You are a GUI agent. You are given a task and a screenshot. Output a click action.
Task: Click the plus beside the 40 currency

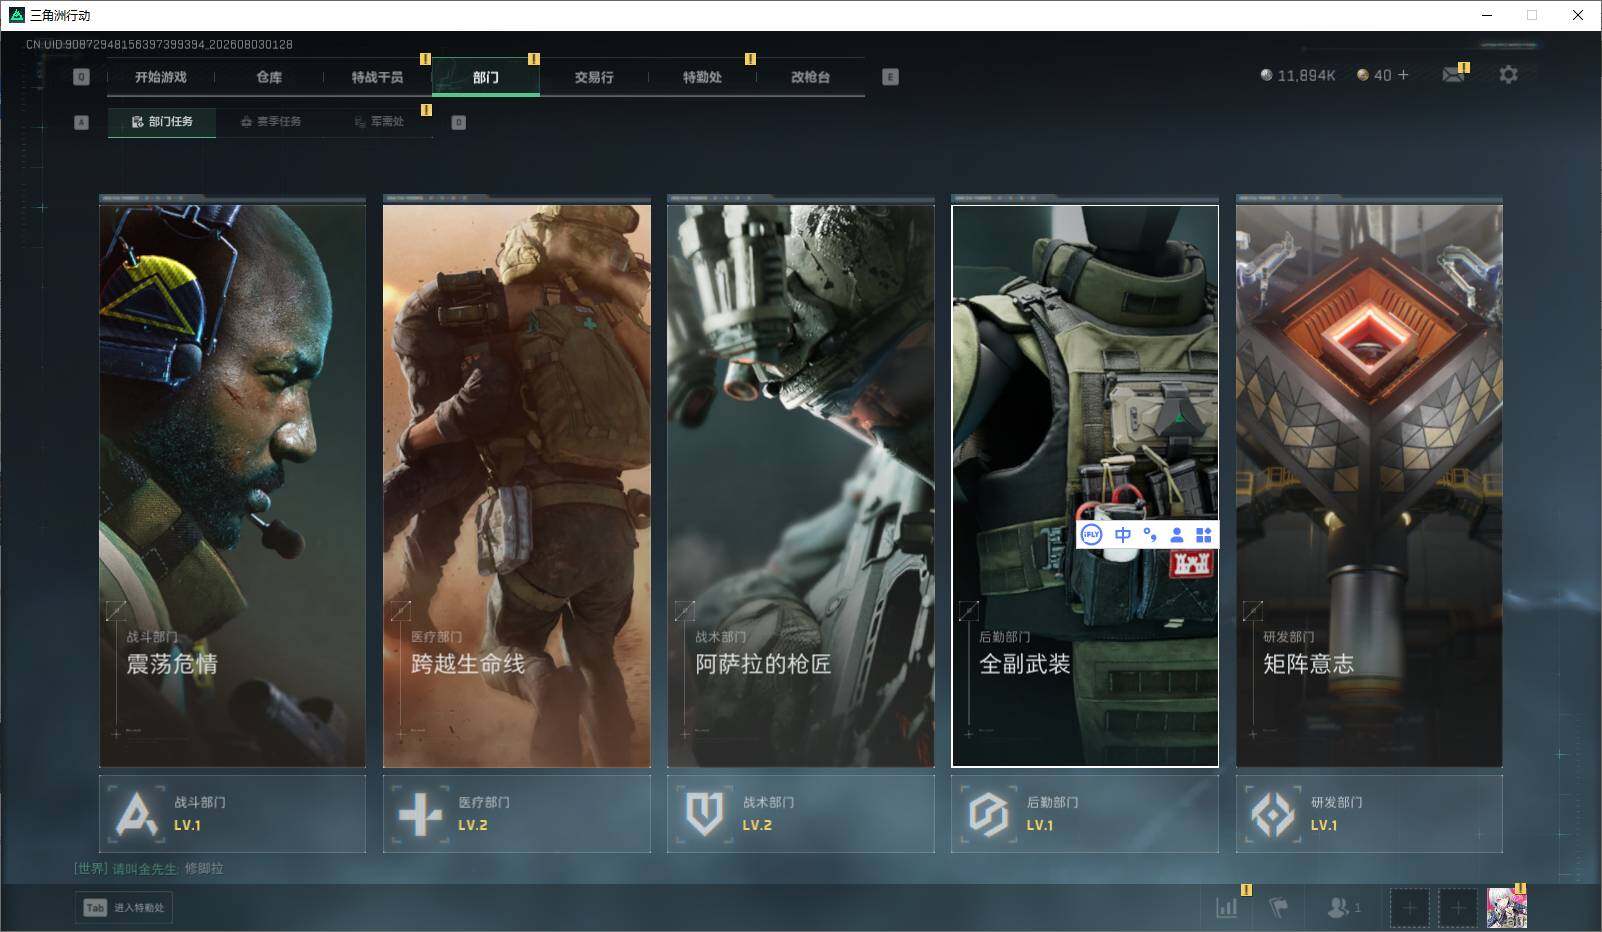(x=1403, y=75)
